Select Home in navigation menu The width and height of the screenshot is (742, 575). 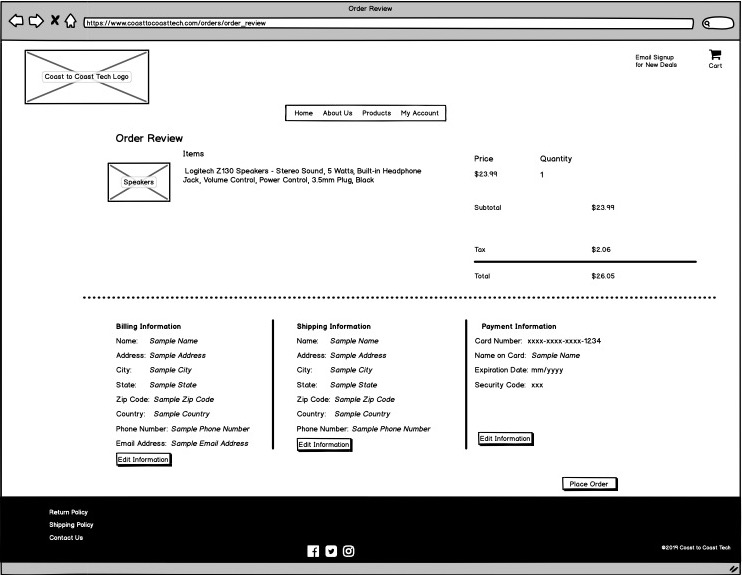click(x=304, y=113)
